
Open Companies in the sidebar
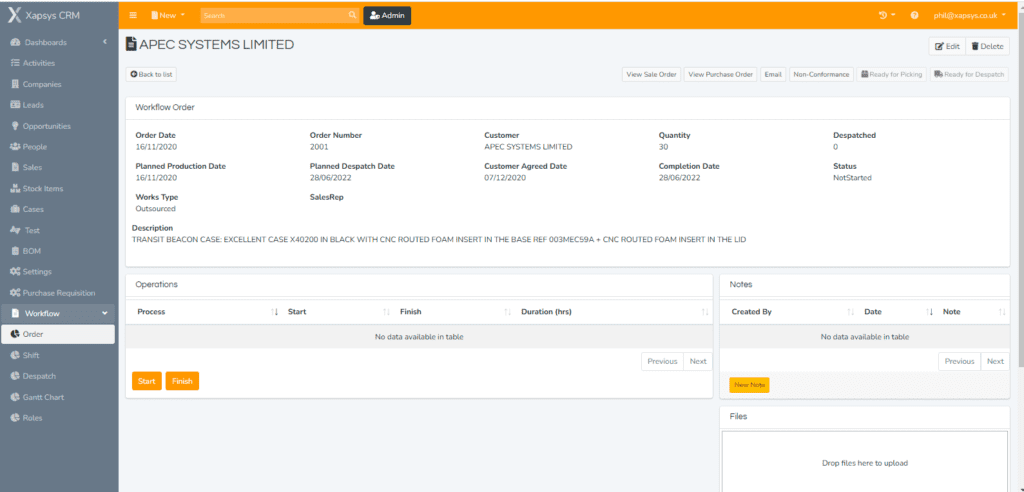(x=42, y=84)
